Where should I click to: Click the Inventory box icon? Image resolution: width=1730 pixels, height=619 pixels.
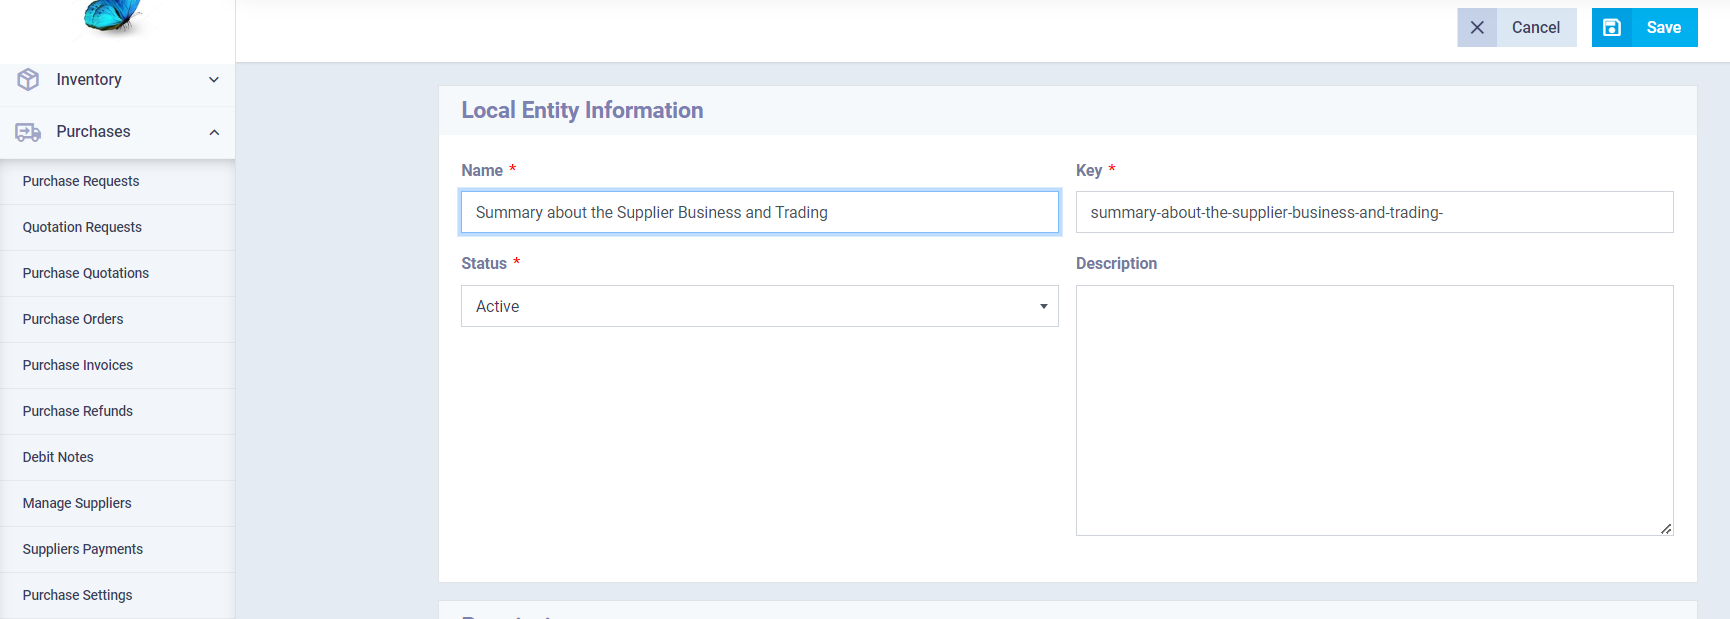pos(28,80)
